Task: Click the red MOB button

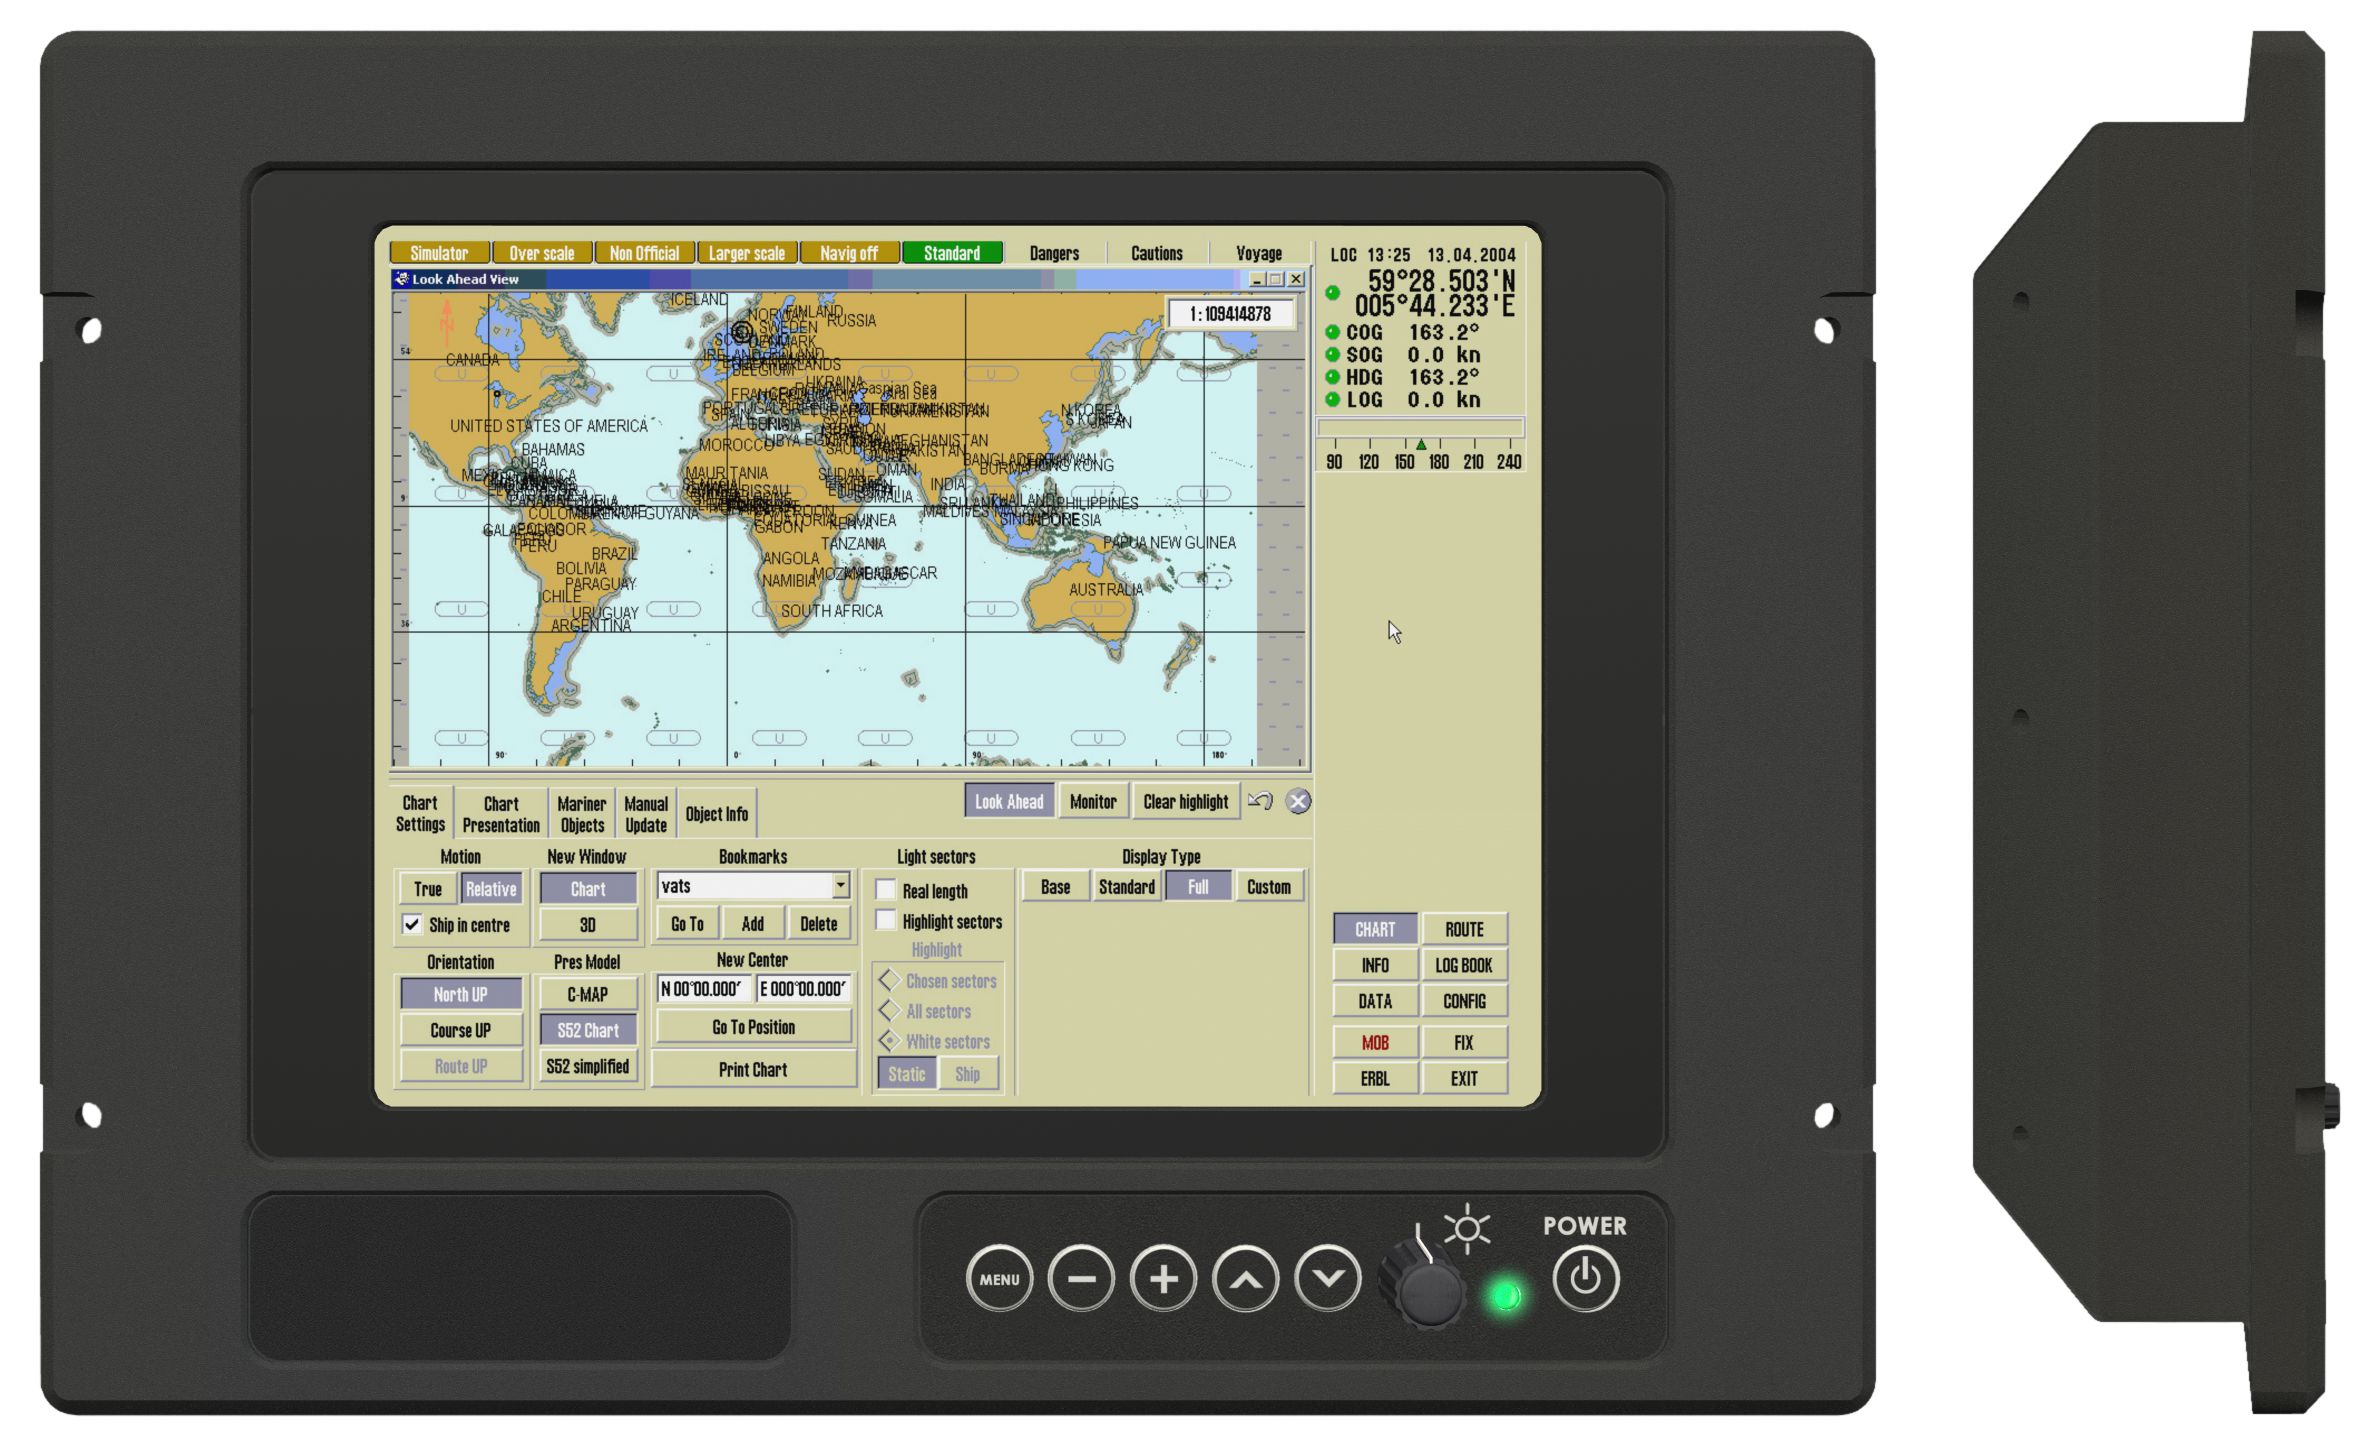Action: 1375,1043
